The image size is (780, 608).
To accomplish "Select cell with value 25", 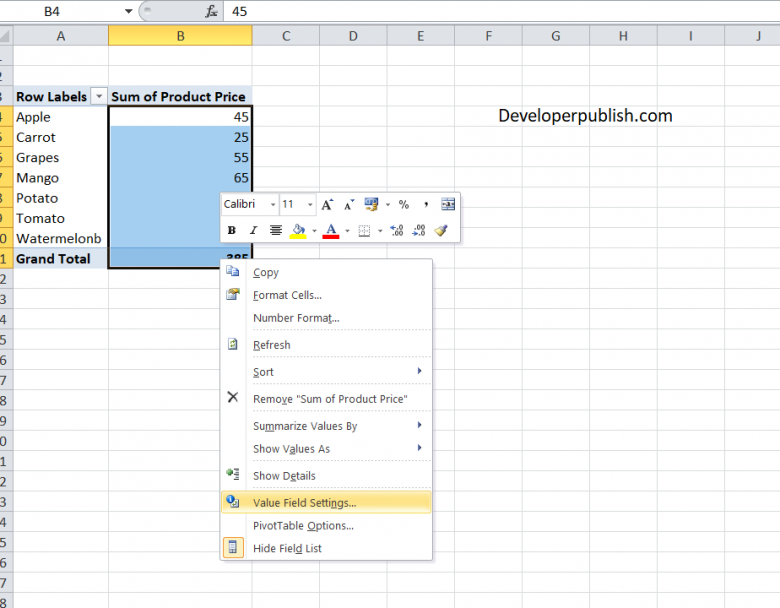I will [x=181, y=137].
